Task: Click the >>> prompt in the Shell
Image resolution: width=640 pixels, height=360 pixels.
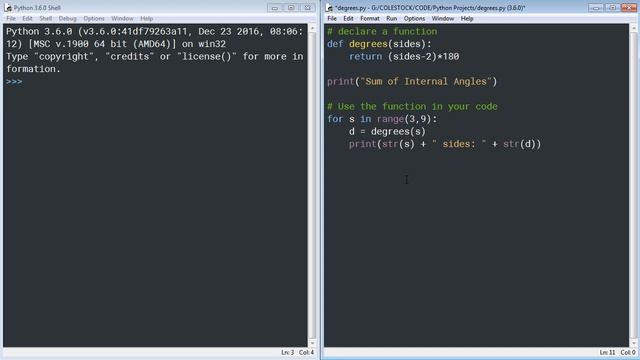Action: 14,82
